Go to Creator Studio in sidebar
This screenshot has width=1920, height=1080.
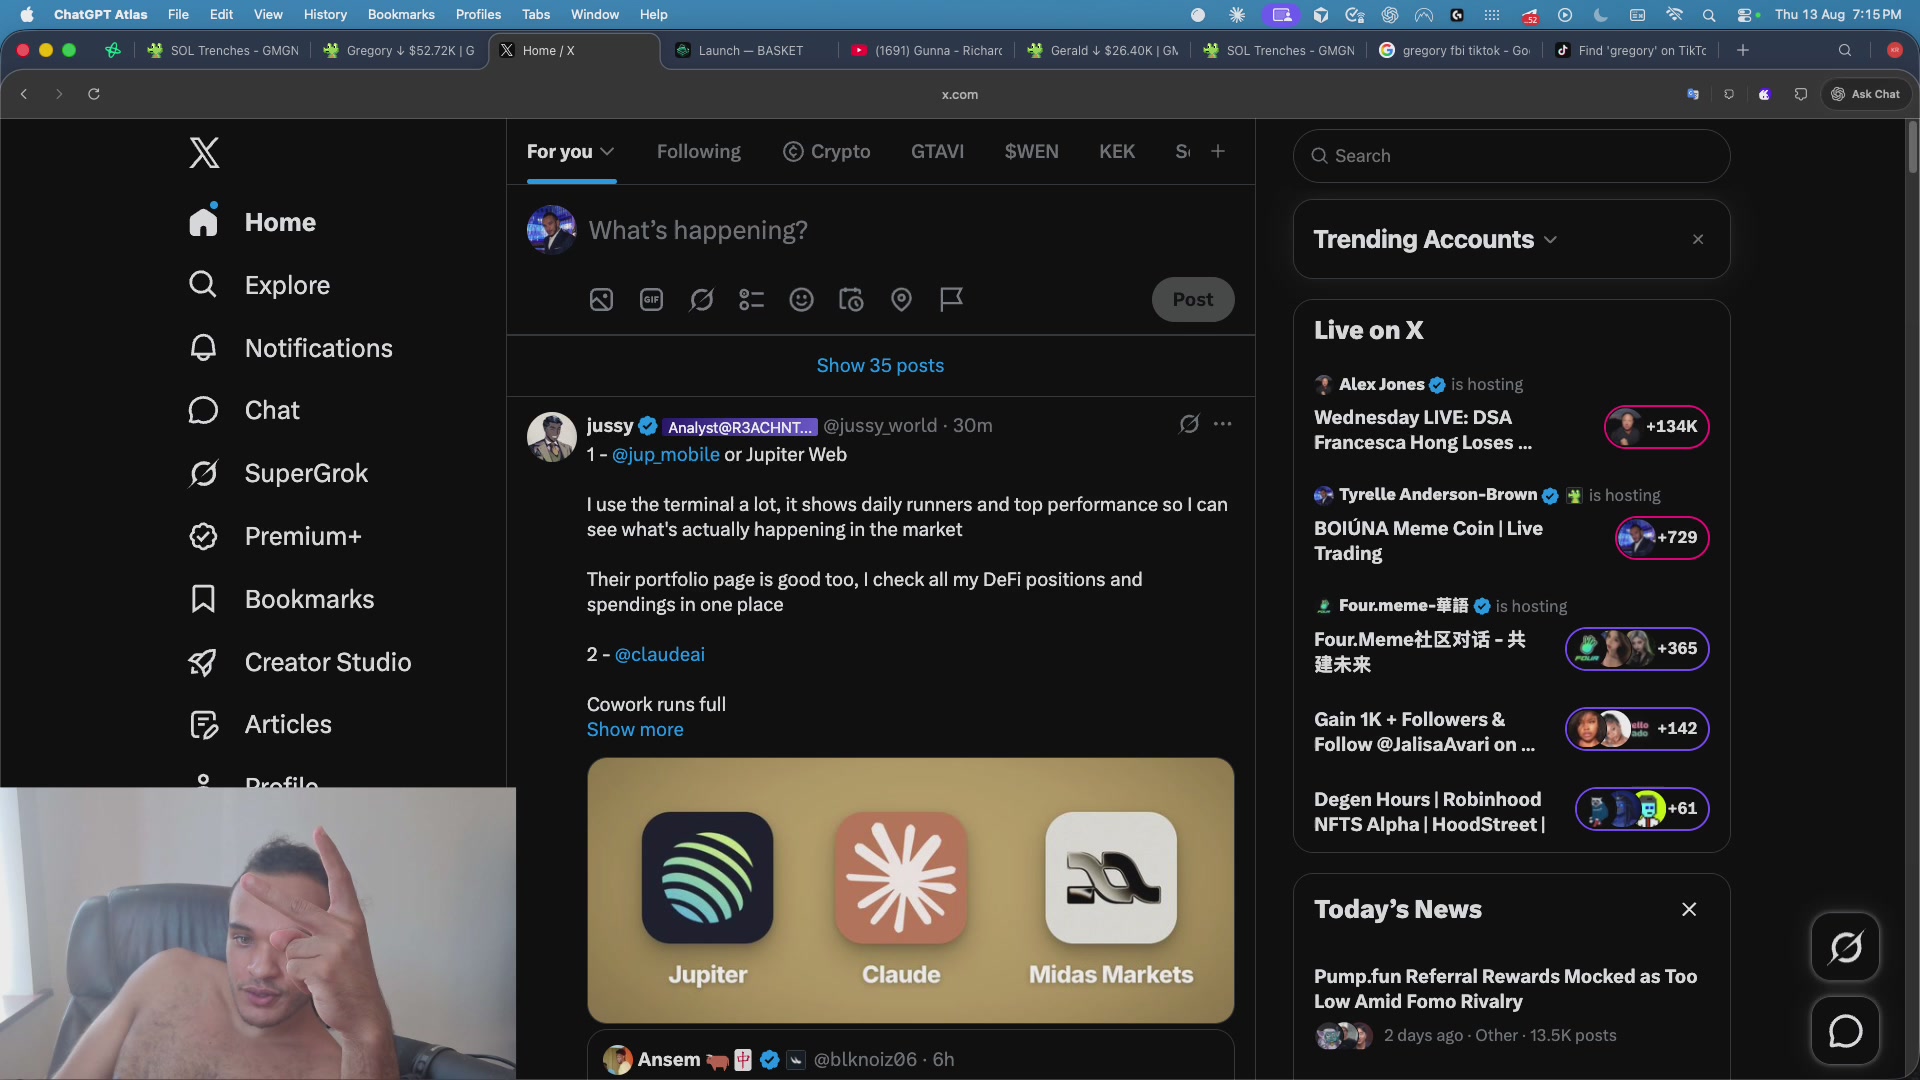(300, 662)
